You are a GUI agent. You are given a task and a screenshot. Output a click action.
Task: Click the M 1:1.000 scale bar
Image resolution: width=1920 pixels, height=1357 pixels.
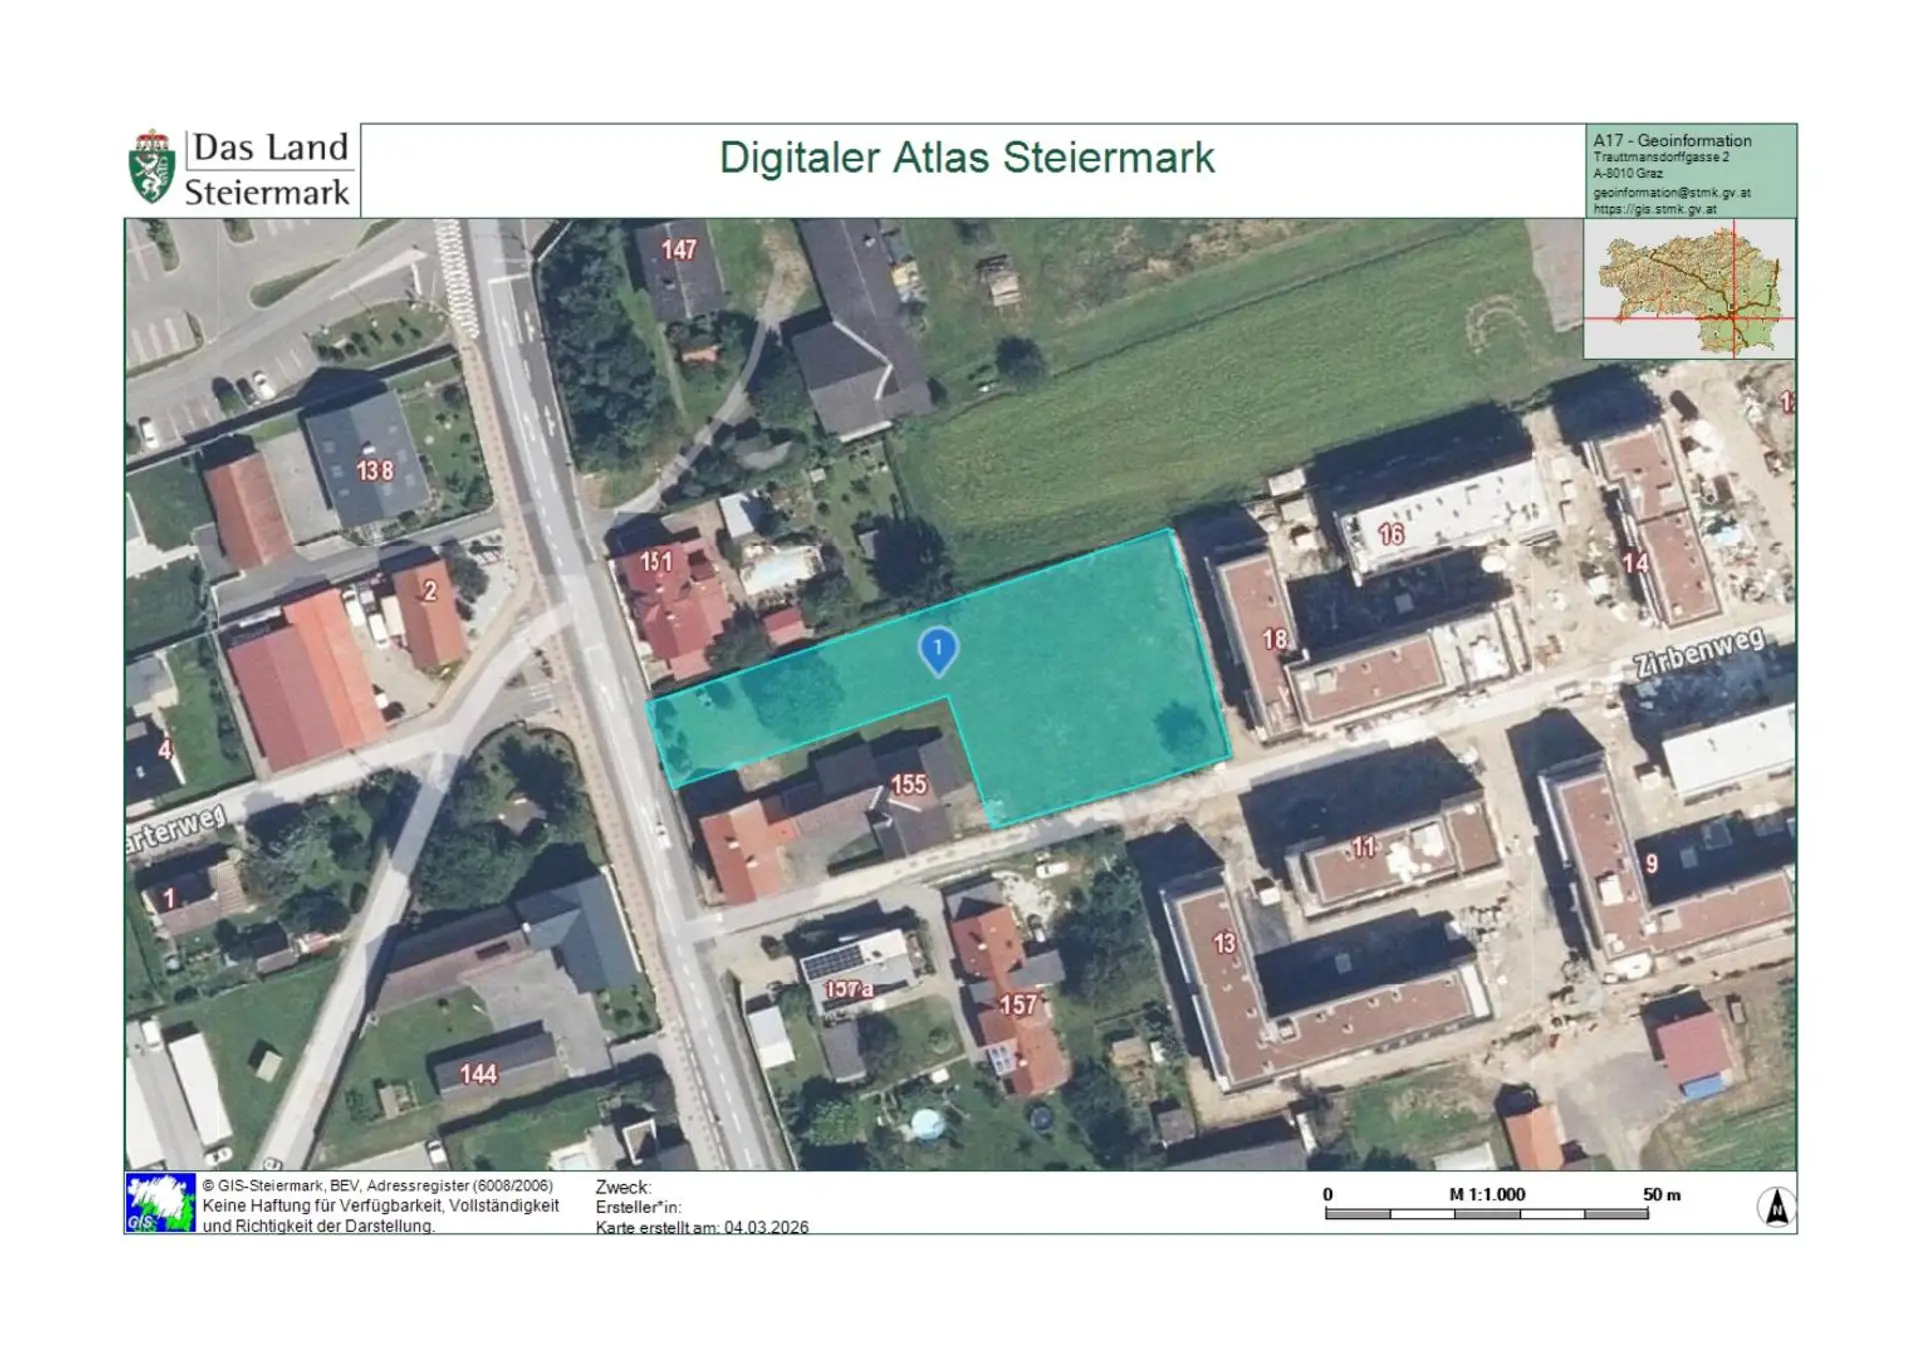click(1486, 1213)
